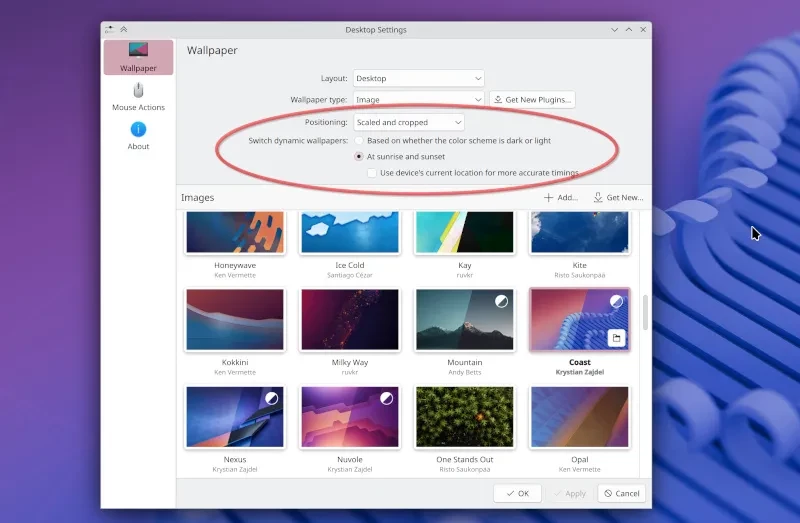800x523 pixels.
Task: Click the wallpaper grid vertical scrollbar
Action: (645, 312)
